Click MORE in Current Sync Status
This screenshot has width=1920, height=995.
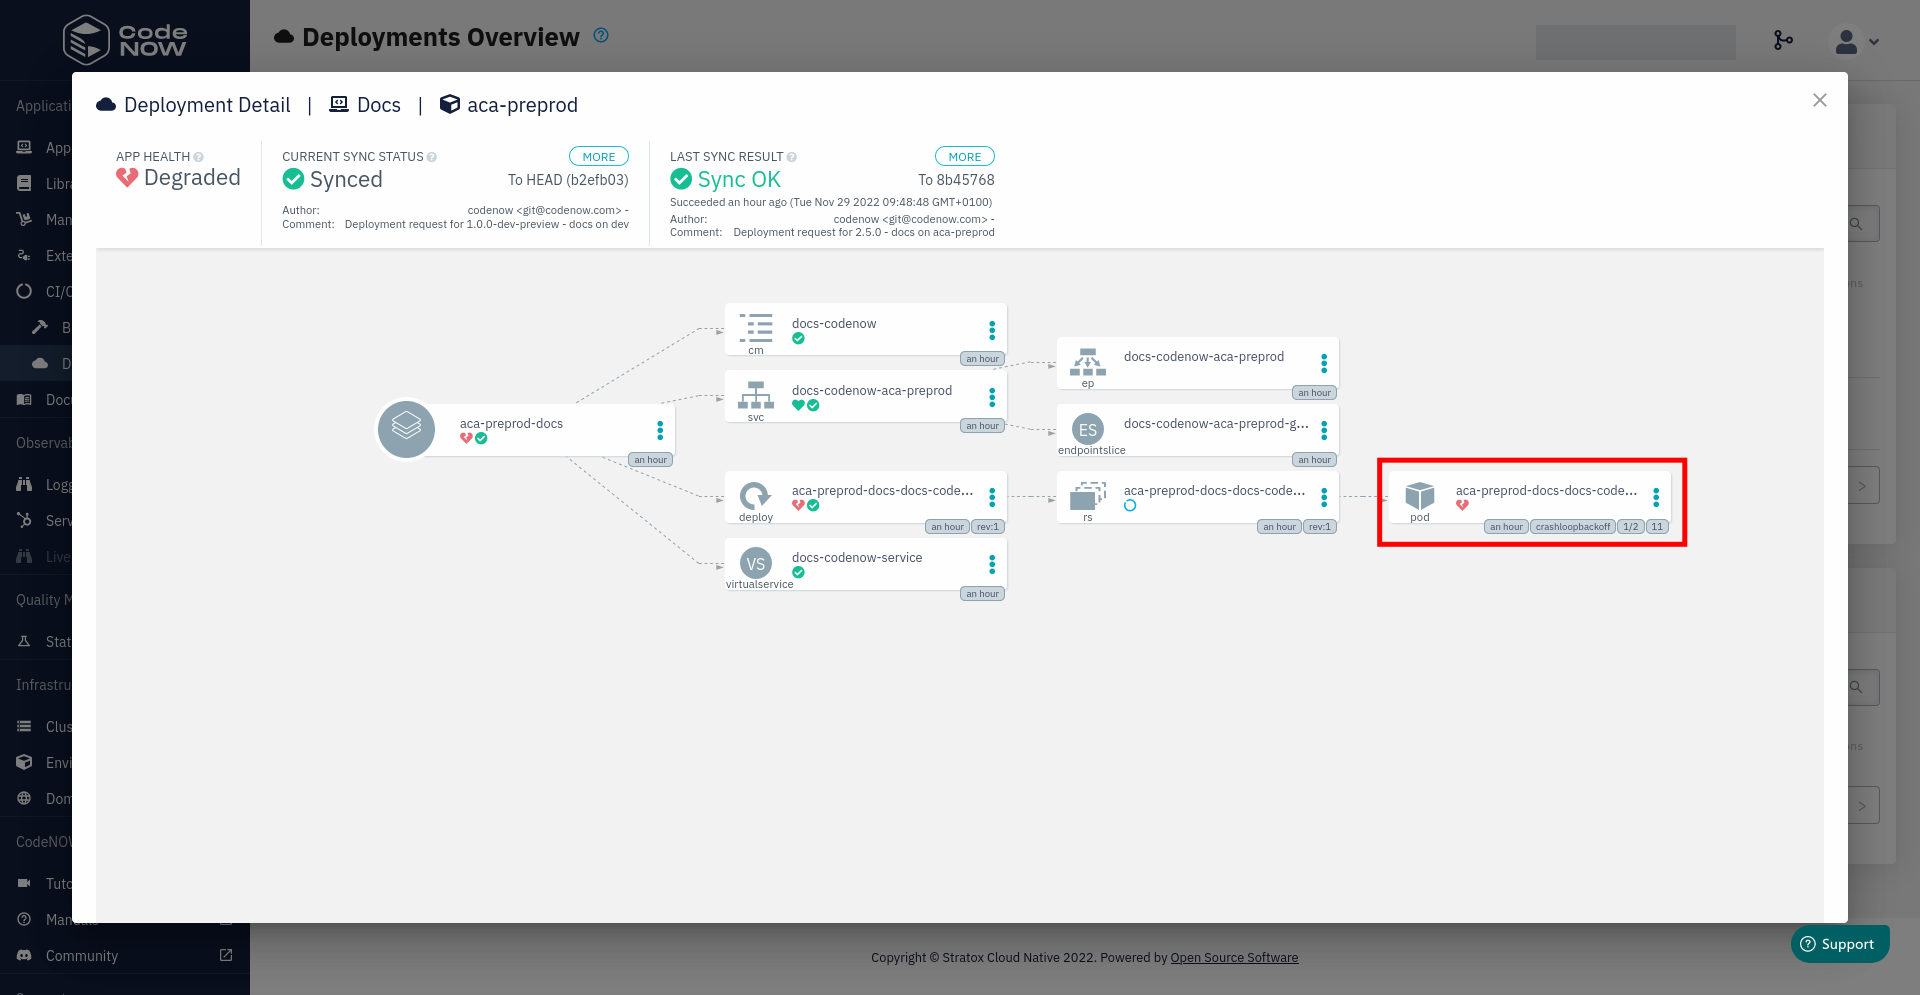pyautogui.click(x=598, y=157)
